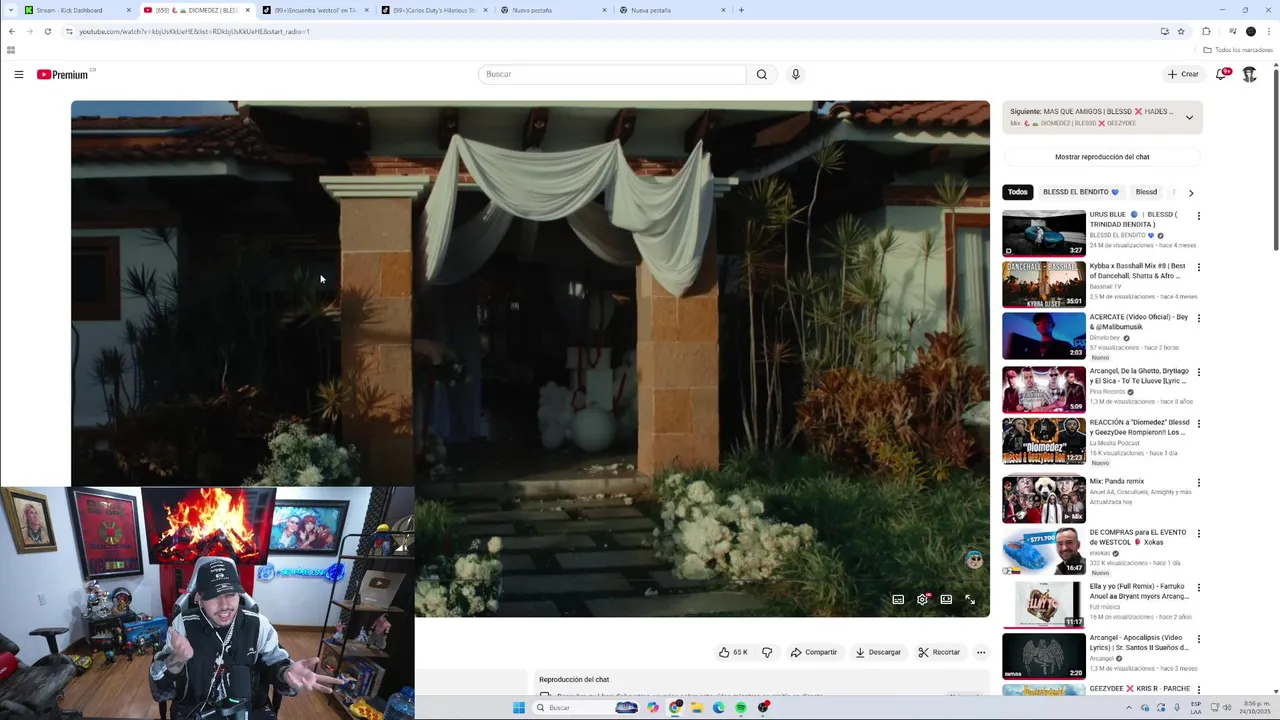Open Kybba Basshall Mix thumbnail
This screenshot has height=720, width=1280.
click(1044, 284)
